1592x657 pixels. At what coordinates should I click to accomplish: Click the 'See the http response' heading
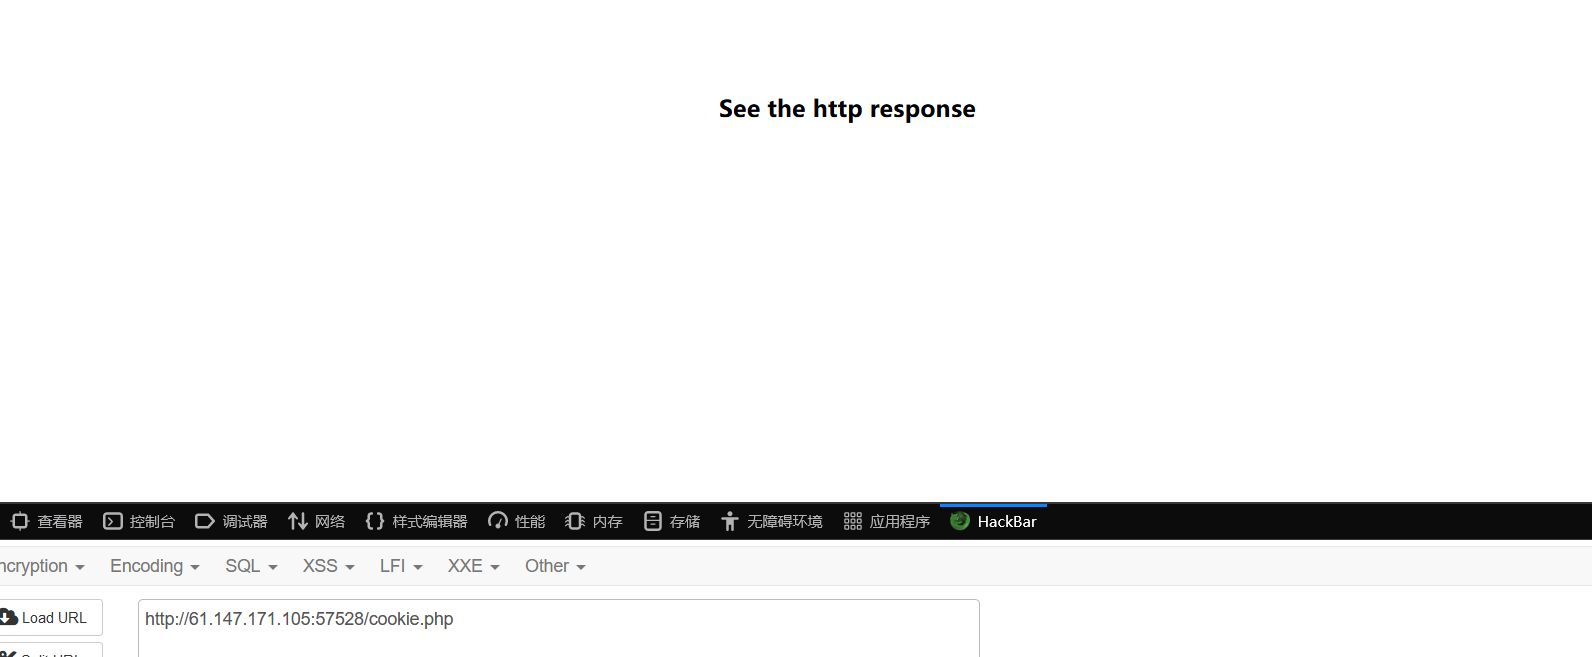tap(847, 109)
